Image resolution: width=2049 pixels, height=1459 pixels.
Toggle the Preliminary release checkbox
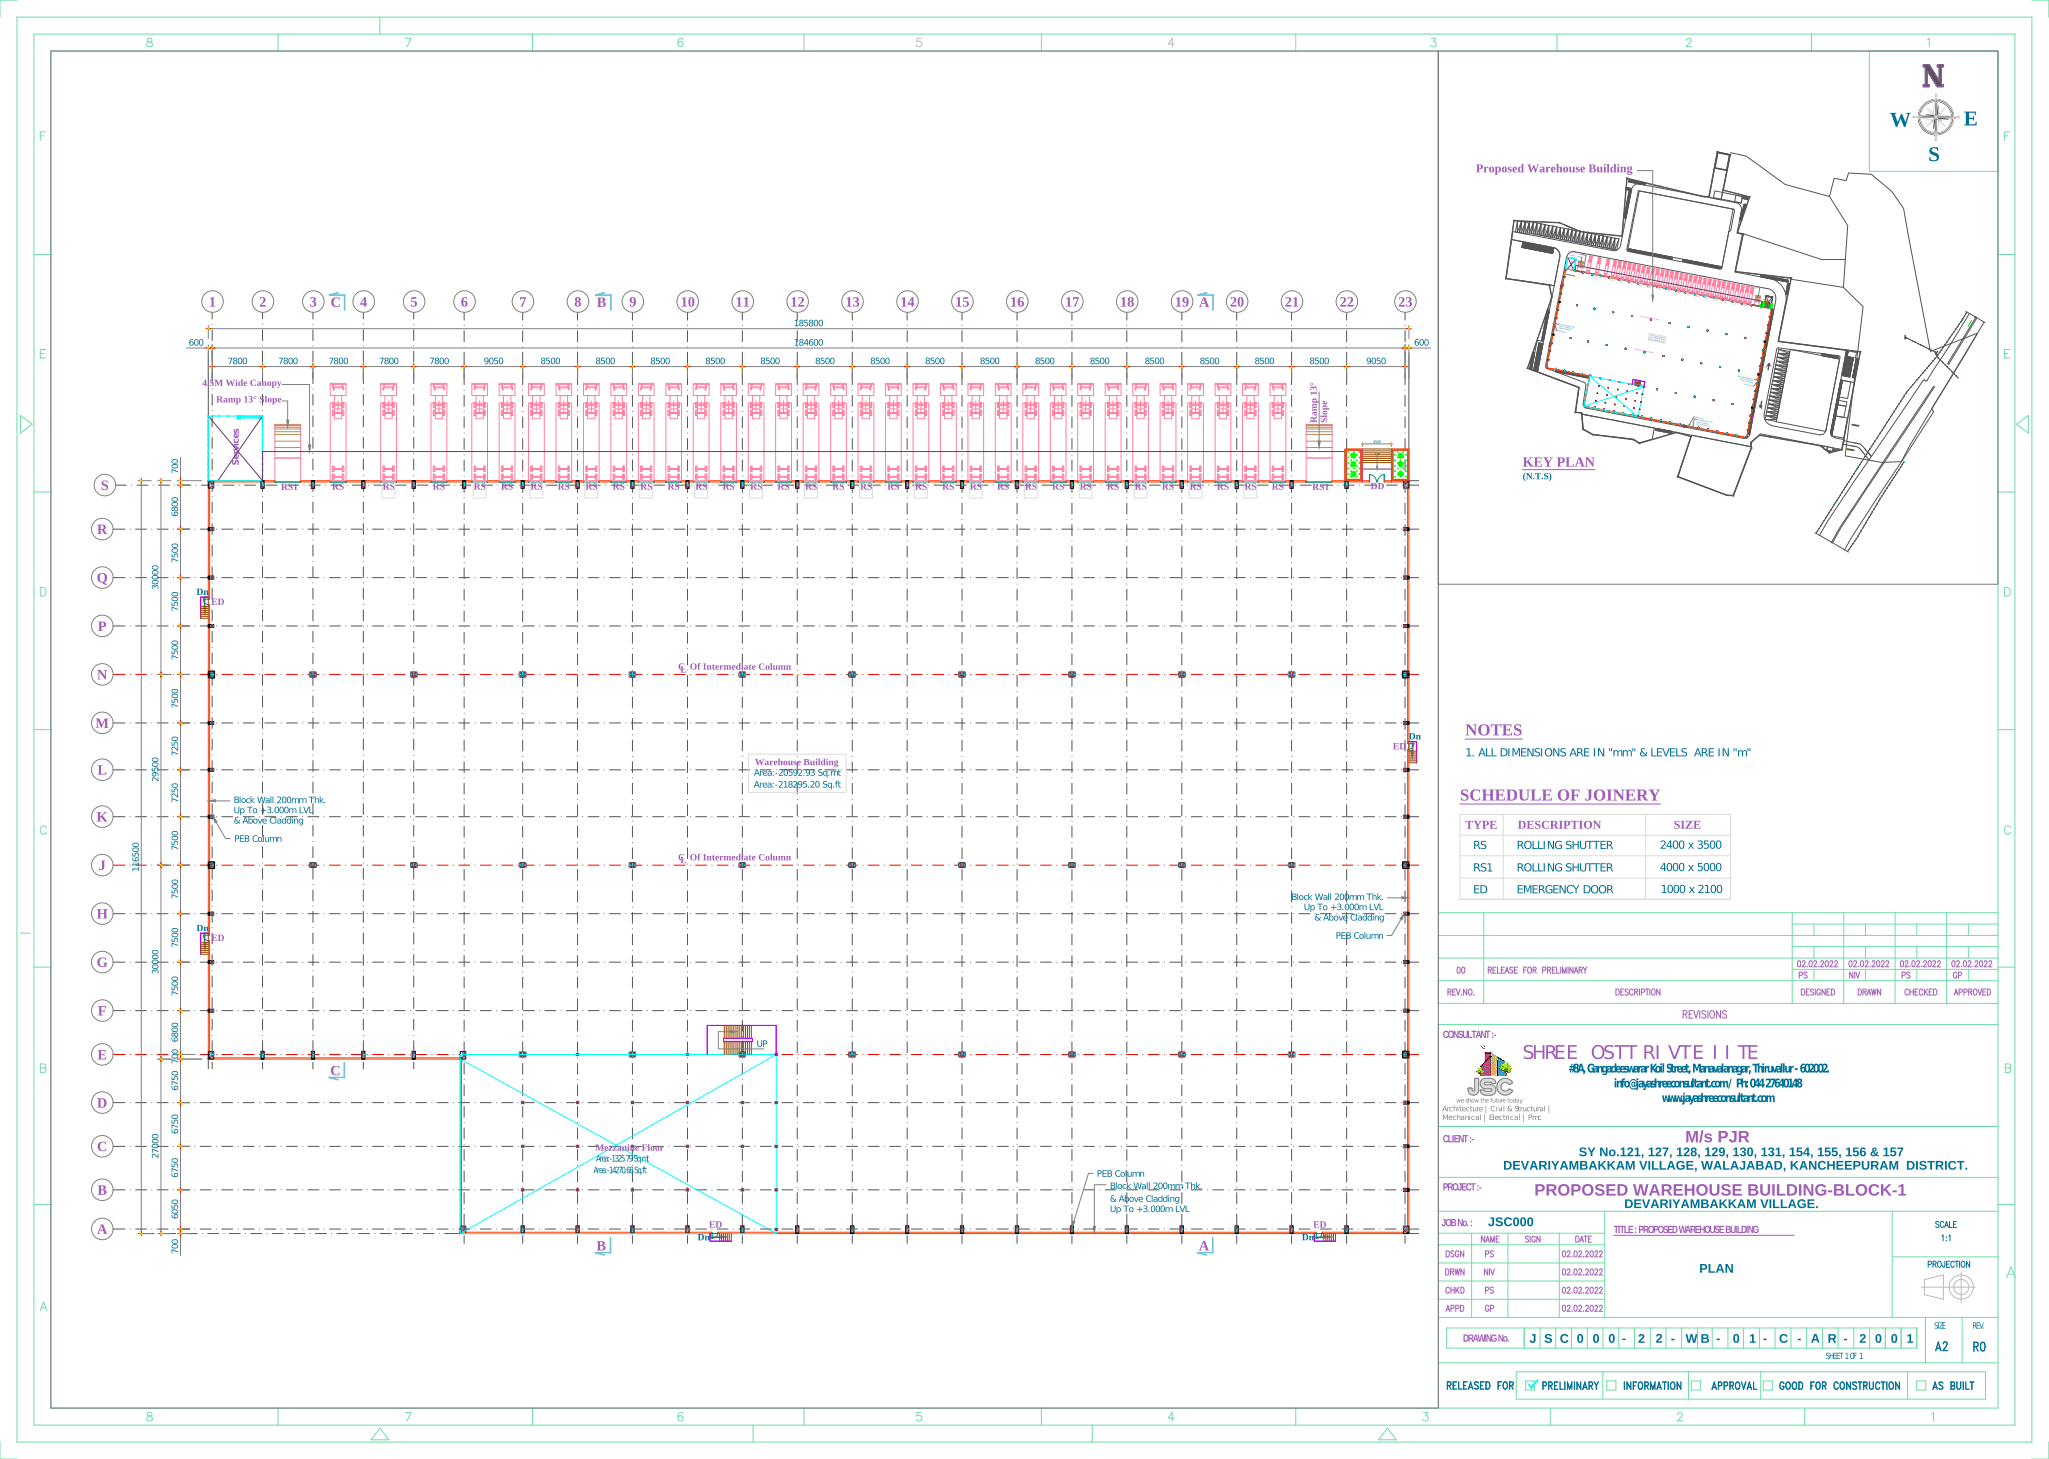[x=1530, y=1385]
